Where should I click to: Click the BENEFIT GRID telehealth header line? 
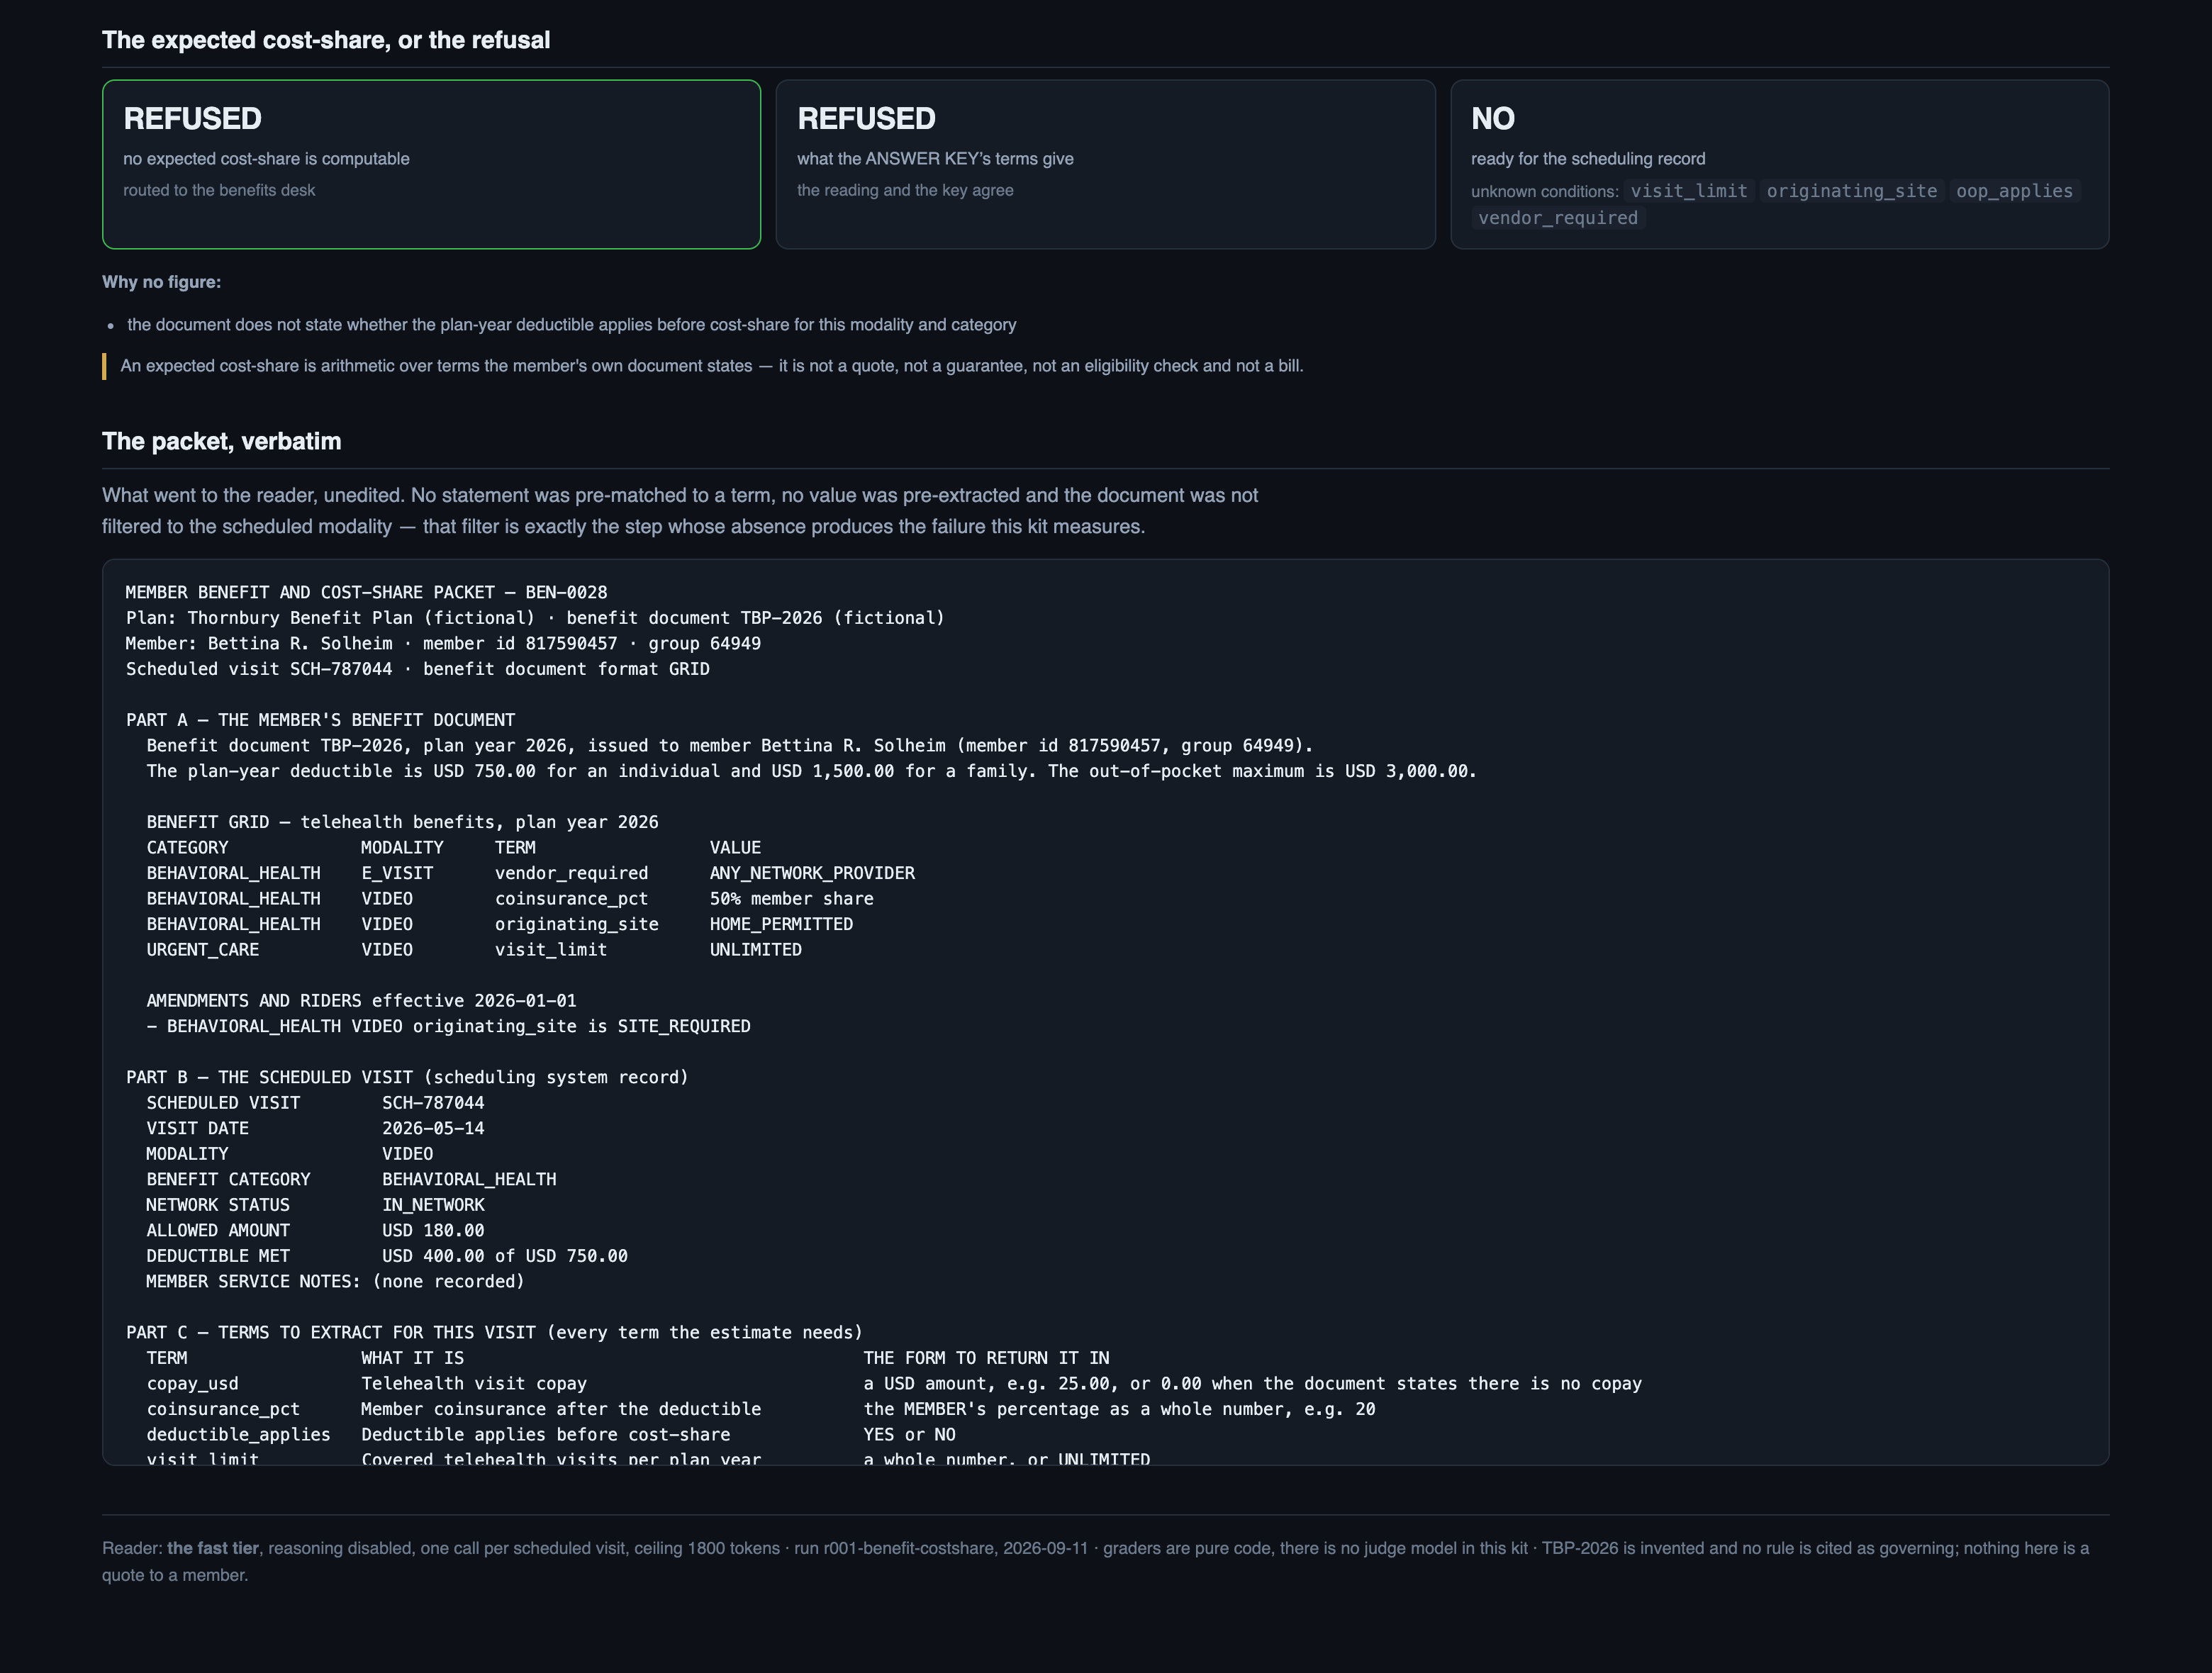click(x=402, y=822)
